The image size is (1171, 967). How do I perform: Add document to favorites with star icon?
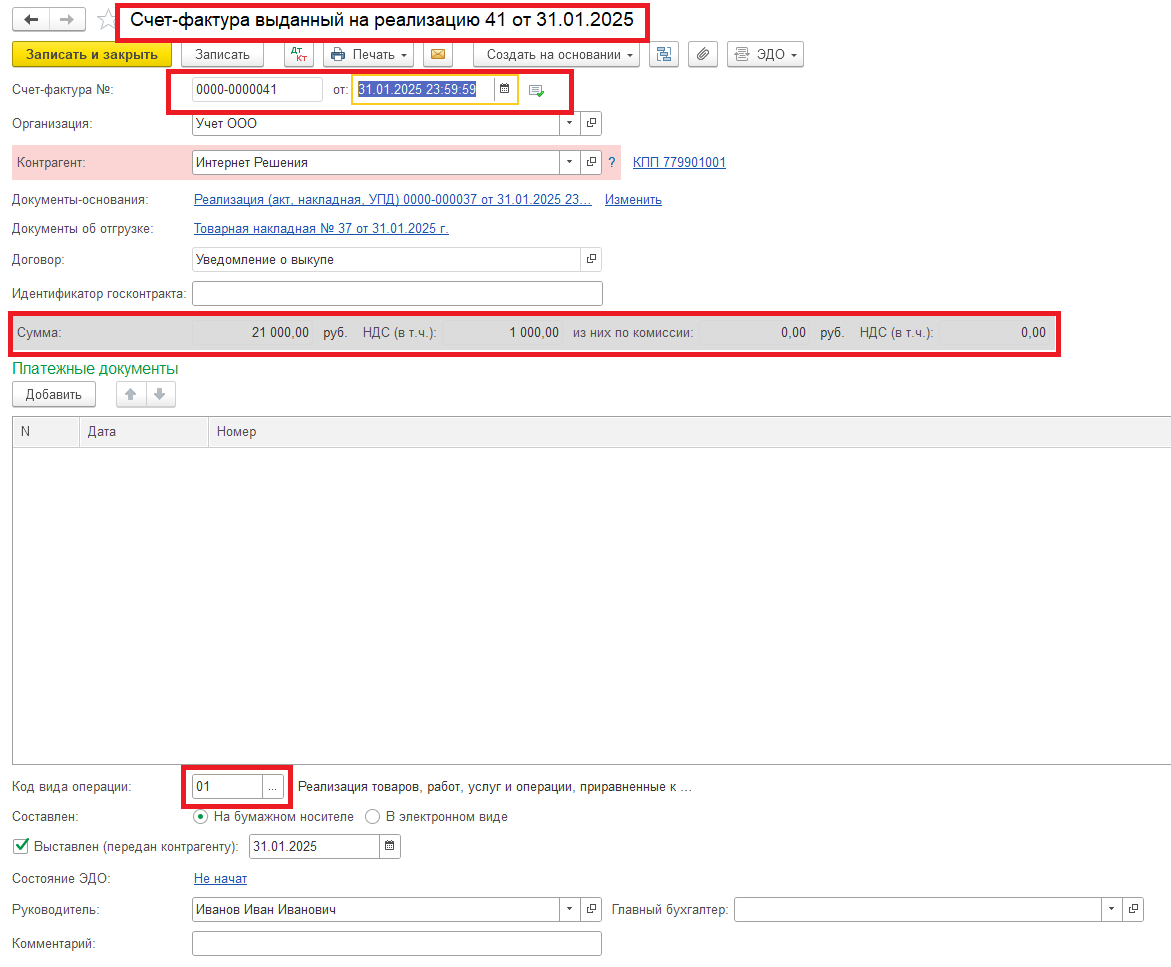(x=106, y=20)
